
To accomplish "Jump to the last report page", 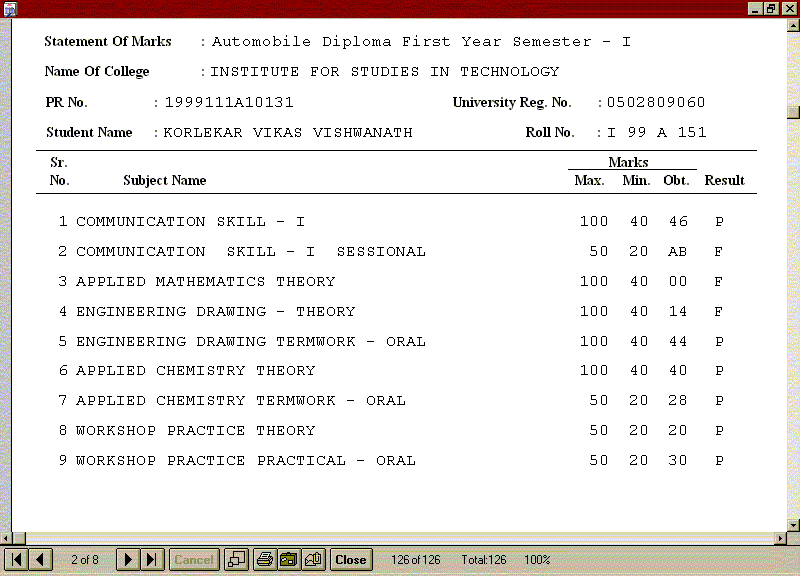I will pos(152,560).
